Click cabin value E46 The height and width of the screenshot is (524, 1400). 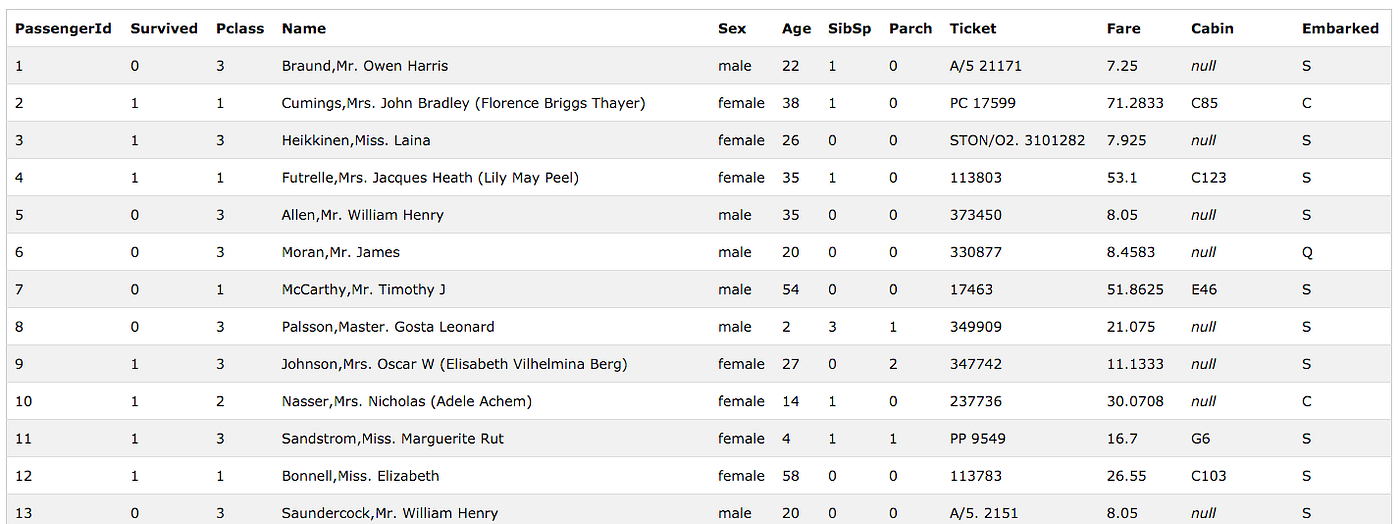[x=1204, y=289]
